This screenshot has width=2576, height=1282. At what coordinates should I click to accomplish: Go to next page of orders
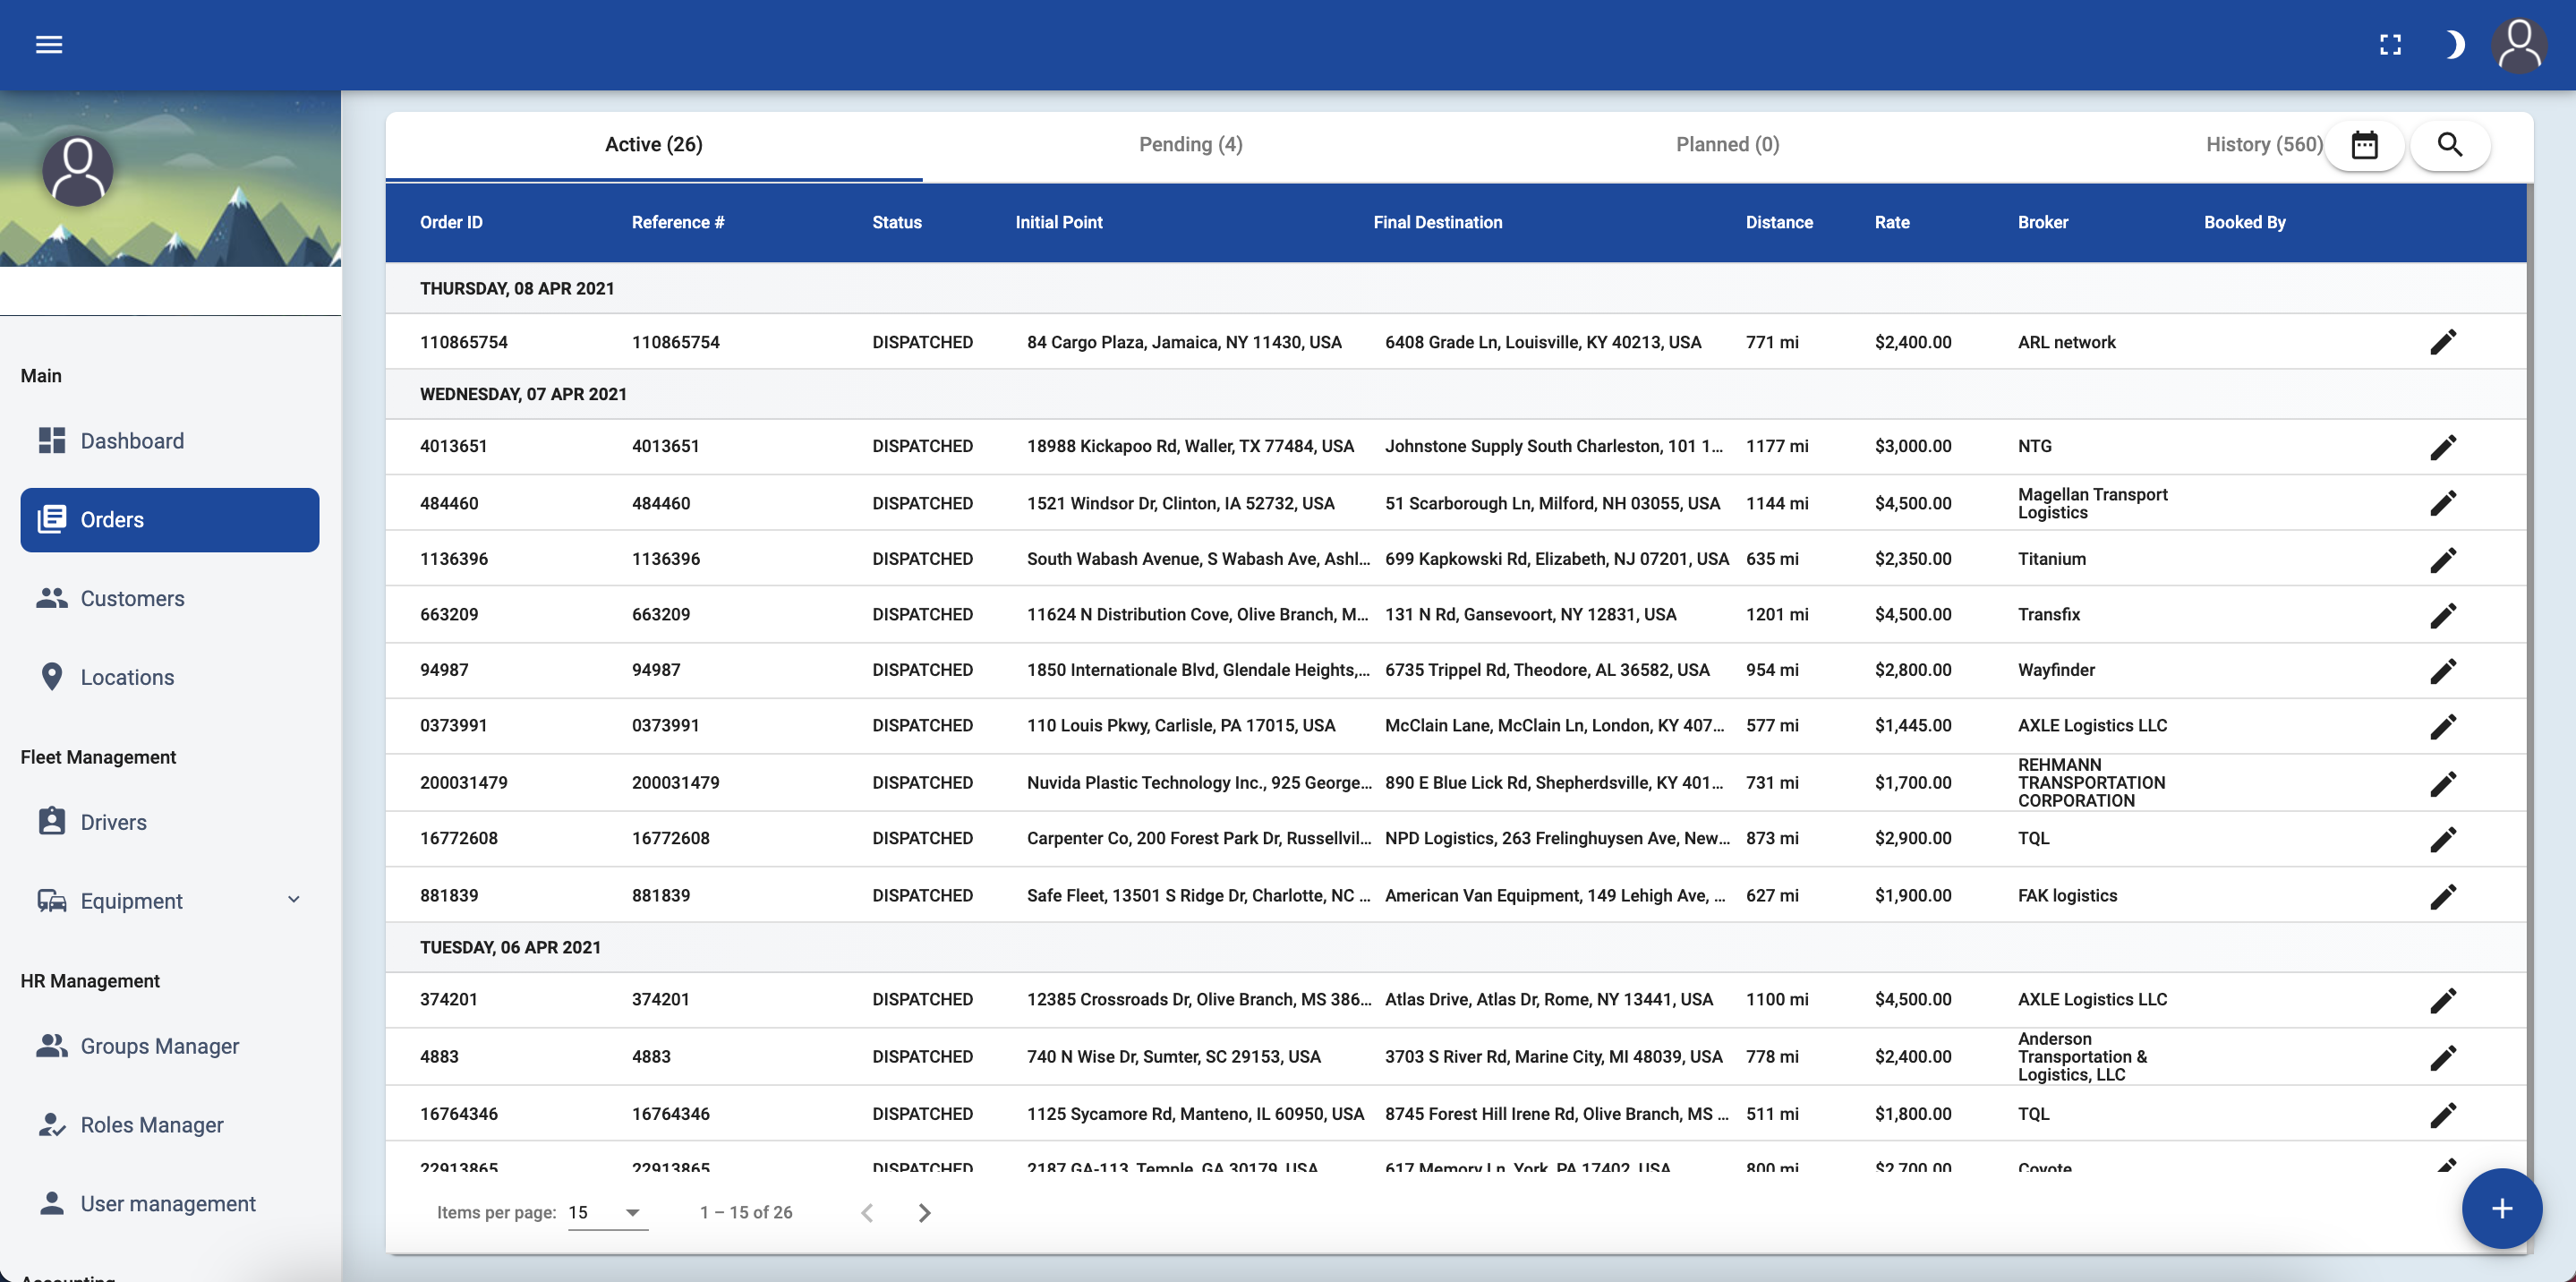coord(924,1212)
